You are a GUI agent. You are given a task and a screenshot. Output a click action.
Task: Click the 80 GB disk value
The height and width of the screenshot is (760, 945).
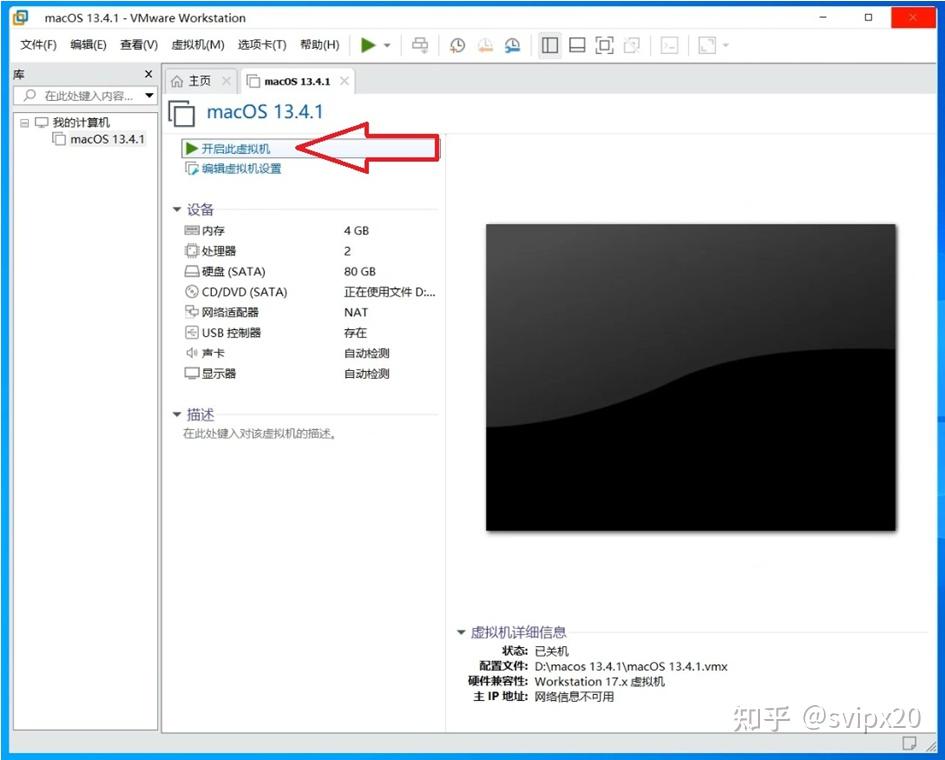tap(360, 272)
